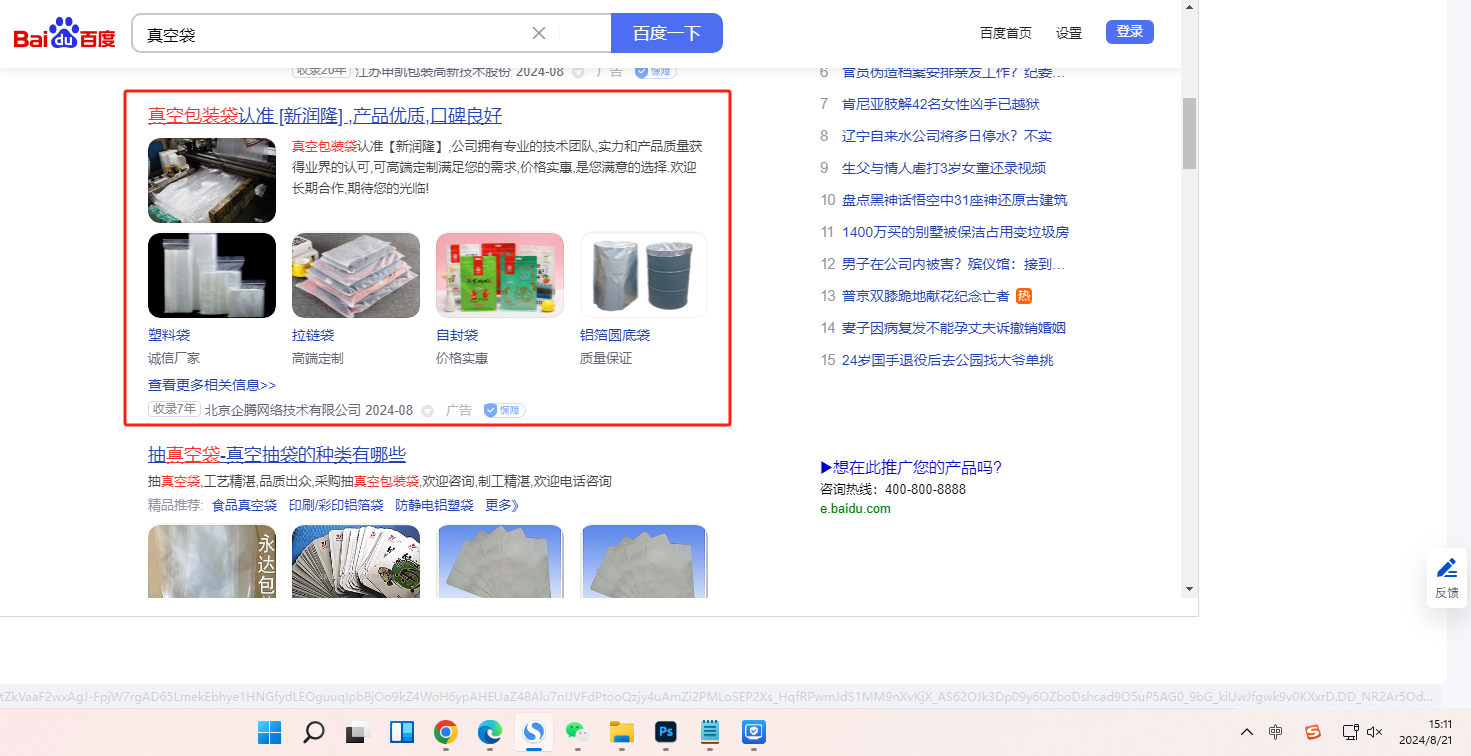Open the e.baidu.com link

click(x=855, y=508)
